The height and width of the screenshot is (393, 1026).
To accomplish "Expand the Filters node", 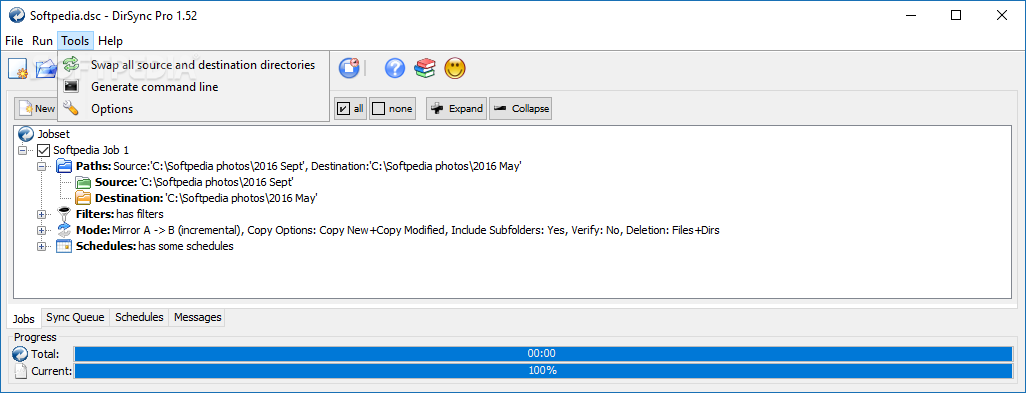I will (42, 214).
